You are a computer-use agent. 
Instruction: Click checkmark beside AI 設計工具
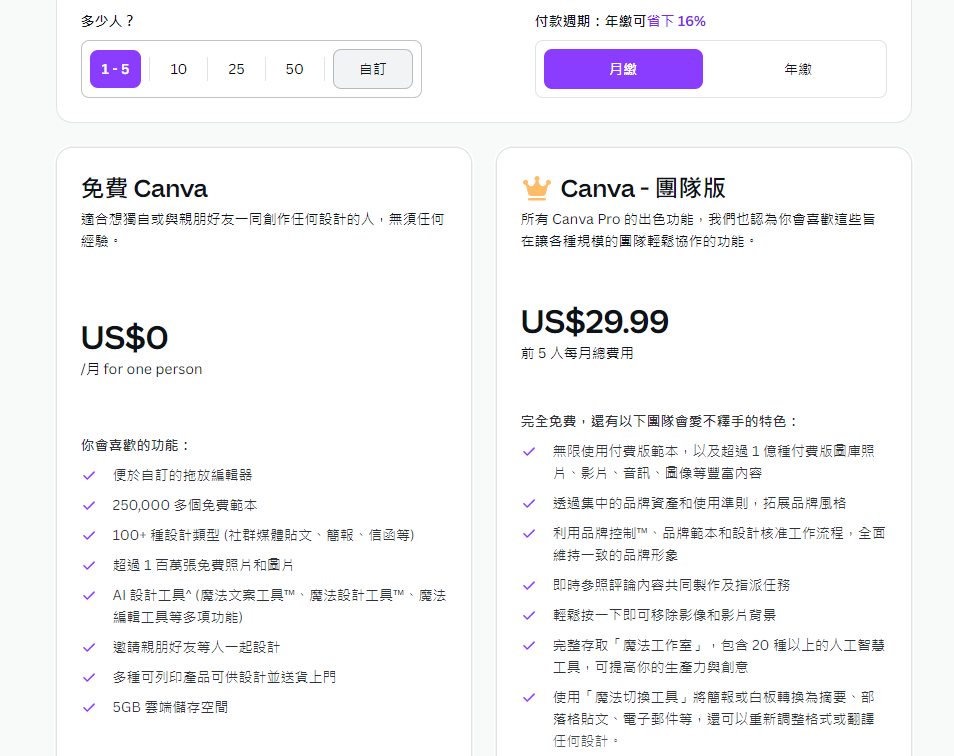pyautogui.click(x=89, y=595)
